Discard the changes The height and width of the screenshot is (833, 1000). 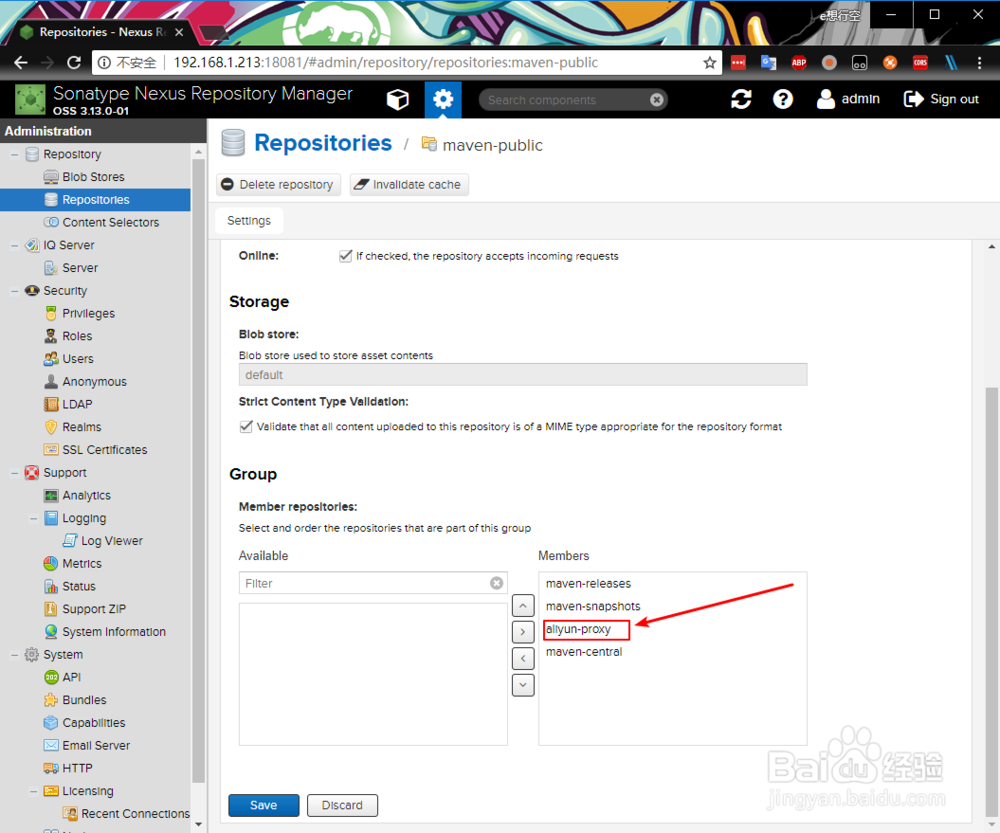342,805
